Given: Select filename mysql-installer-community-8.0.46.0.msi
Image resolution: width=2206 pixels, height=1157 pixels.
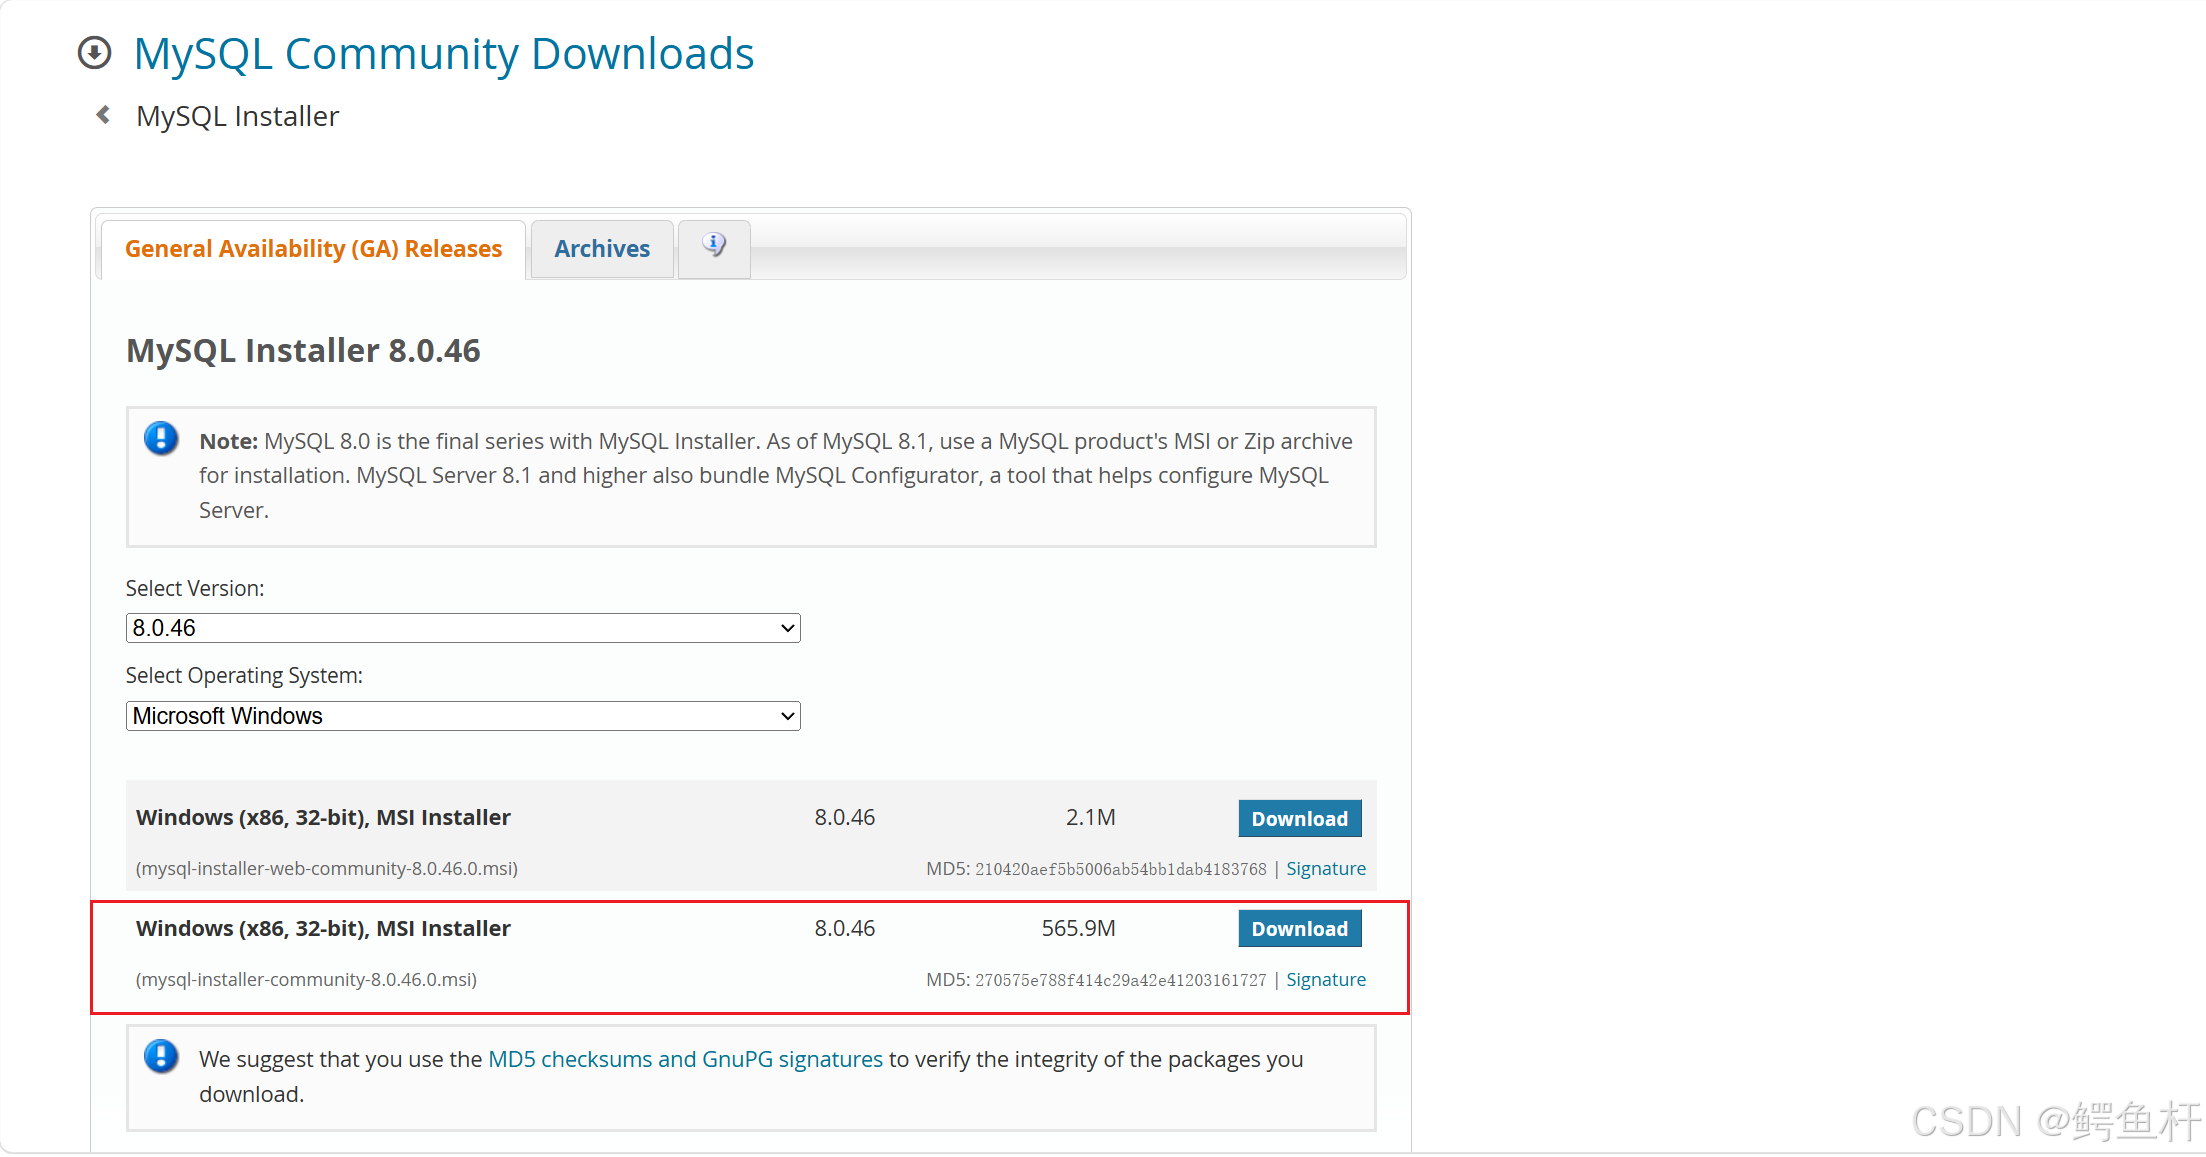Looking at the screenshot, I should pyautogui.click(x=306, y=980).
